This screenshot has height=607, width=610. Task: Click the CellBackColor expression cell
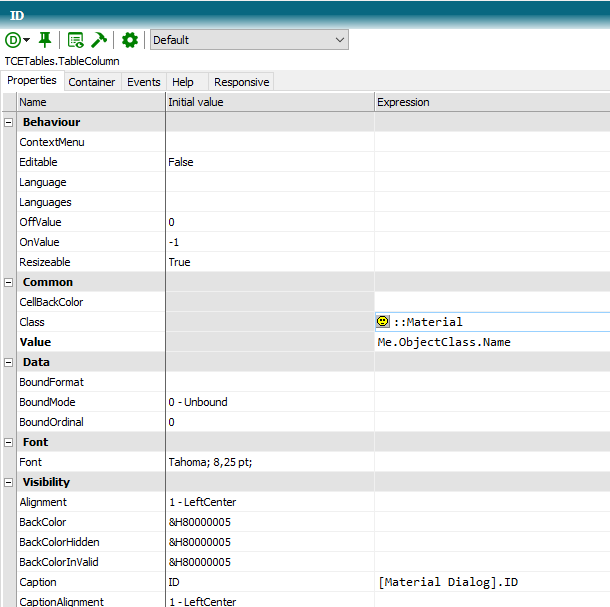(x=492, y=302)
